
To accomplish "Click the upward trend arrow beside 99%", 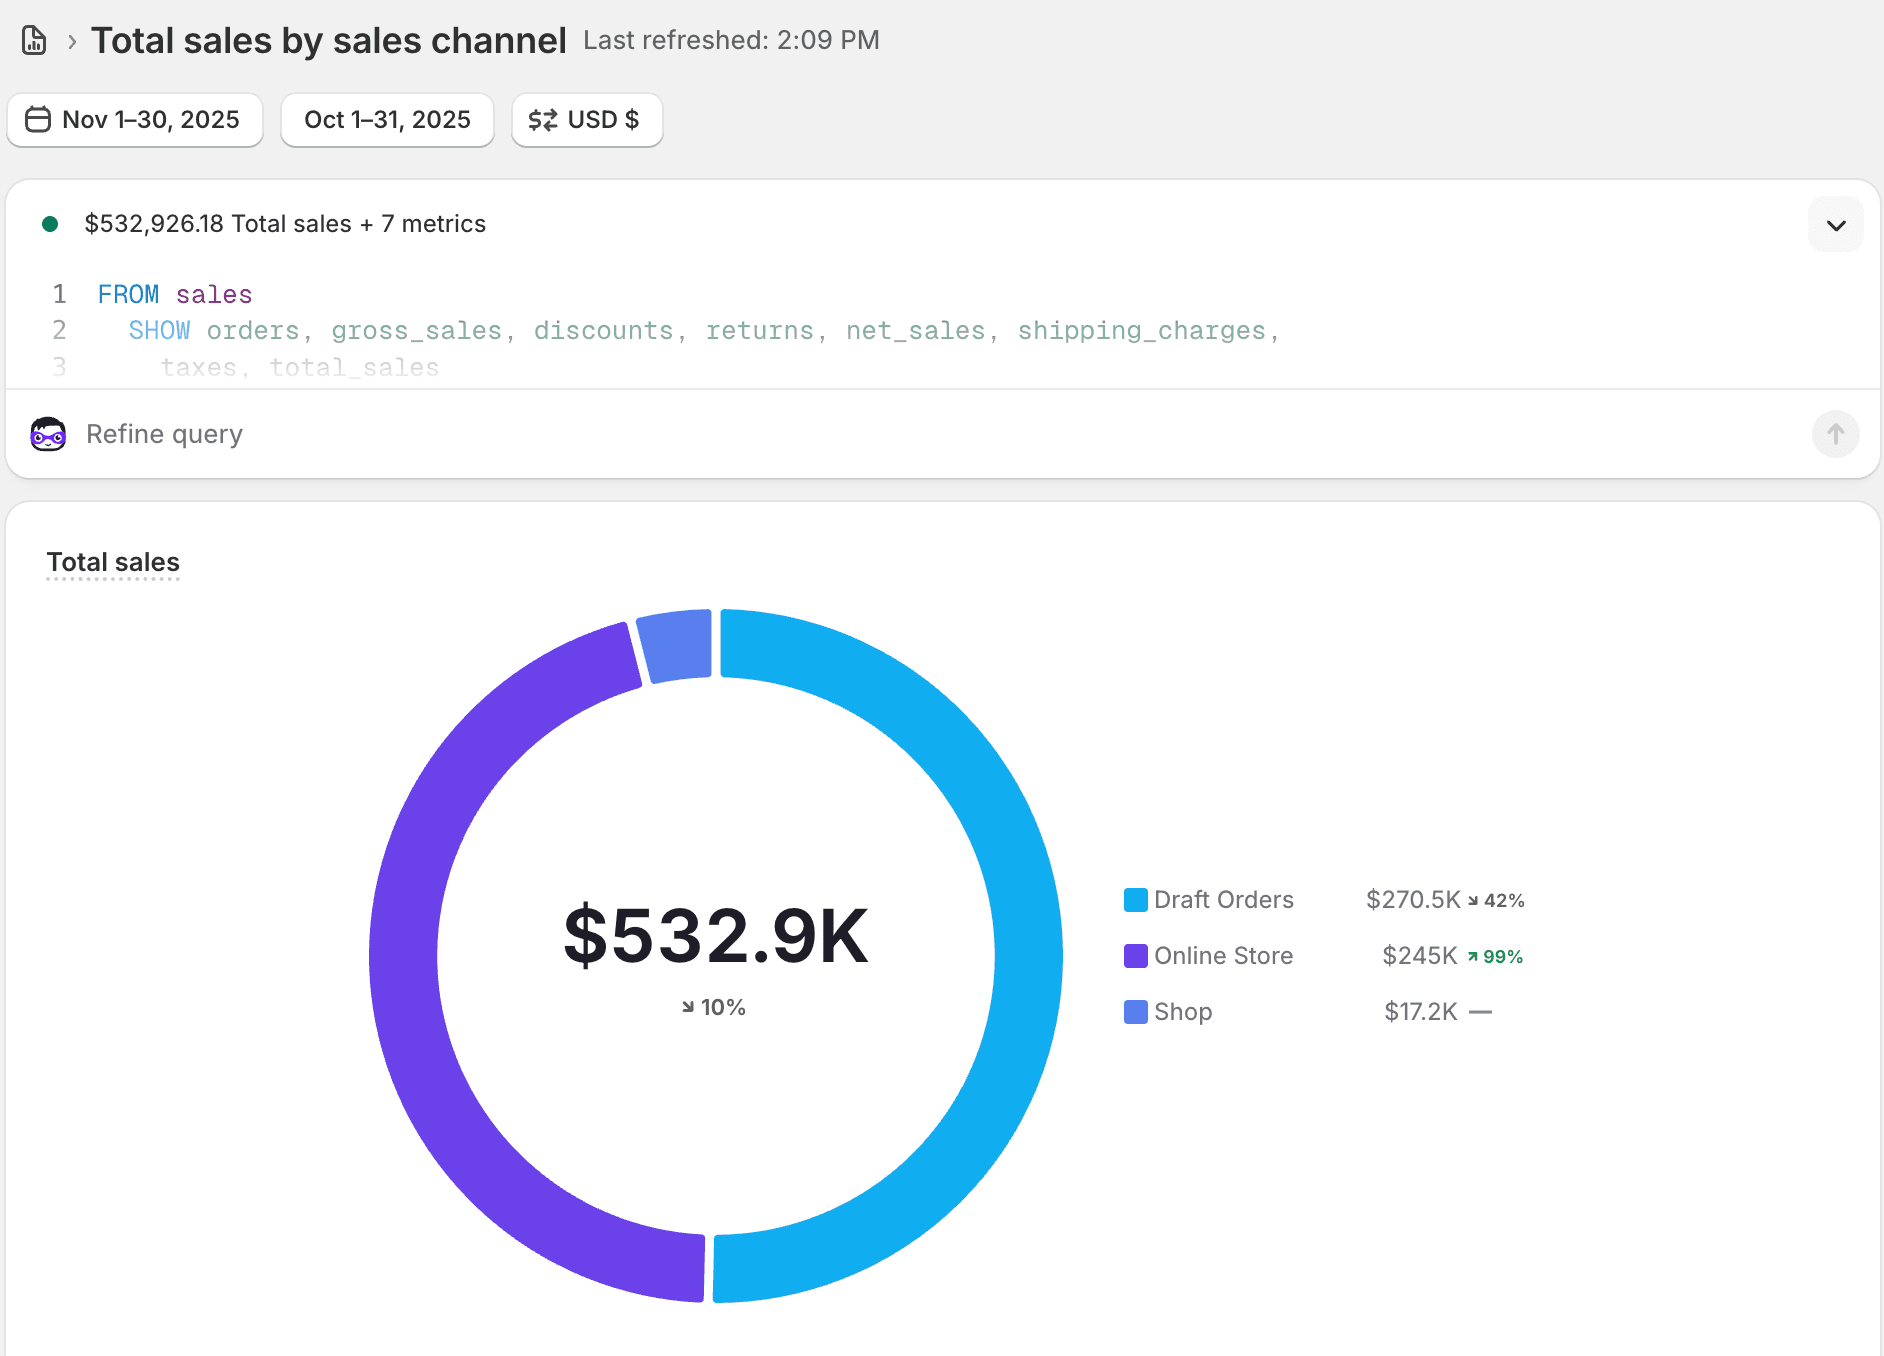I will point(1474,955).
